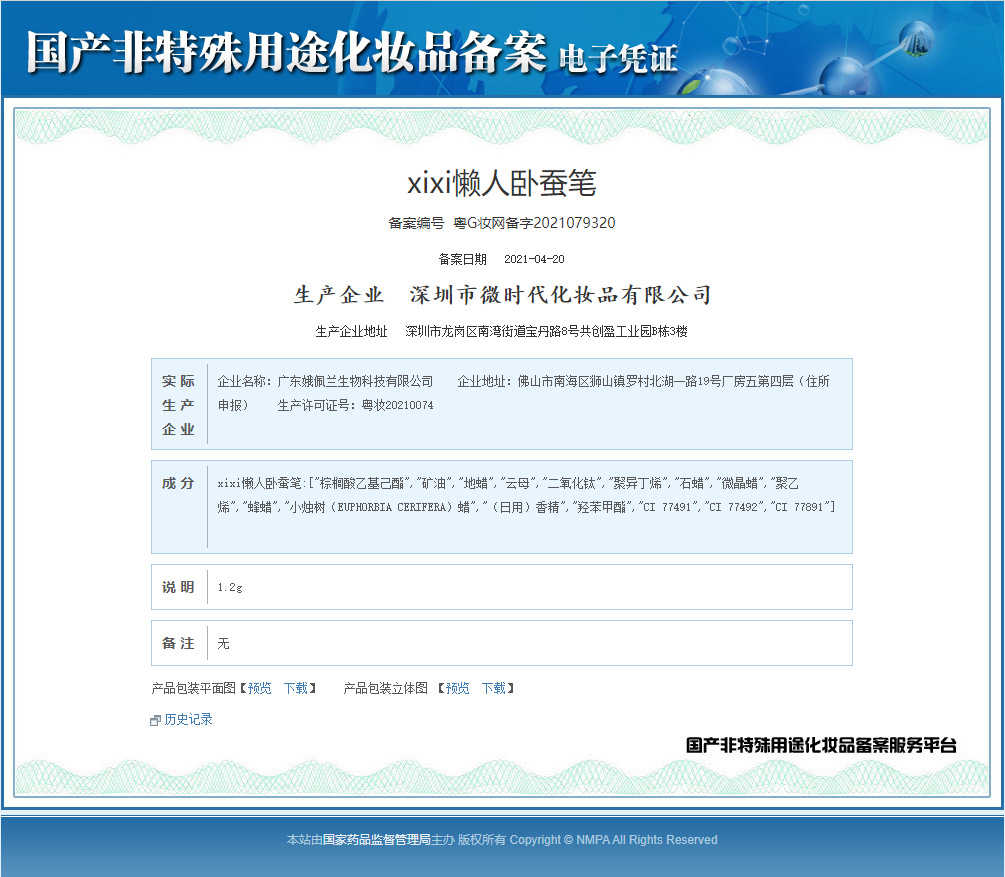Download the 产品包装立体图 image
Image resolution: width=1005 pixels, height=877 pixels.
pyautogui.click(x=494, y=688)
